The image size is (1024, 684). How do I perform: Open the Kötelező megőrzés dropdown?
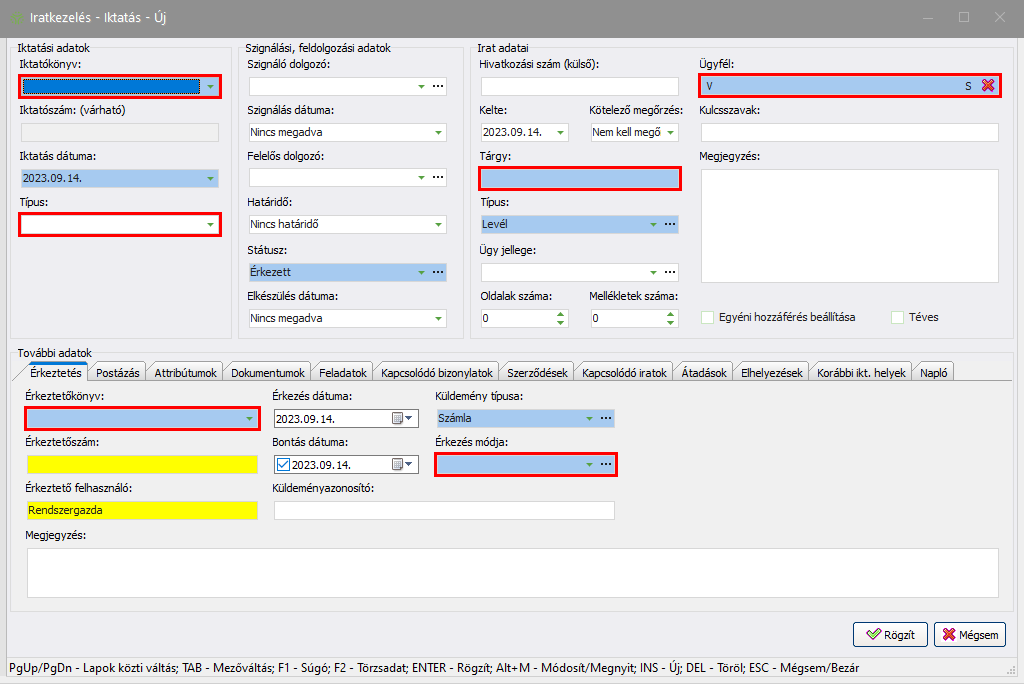pyautogui.click(x=670, y=132)
